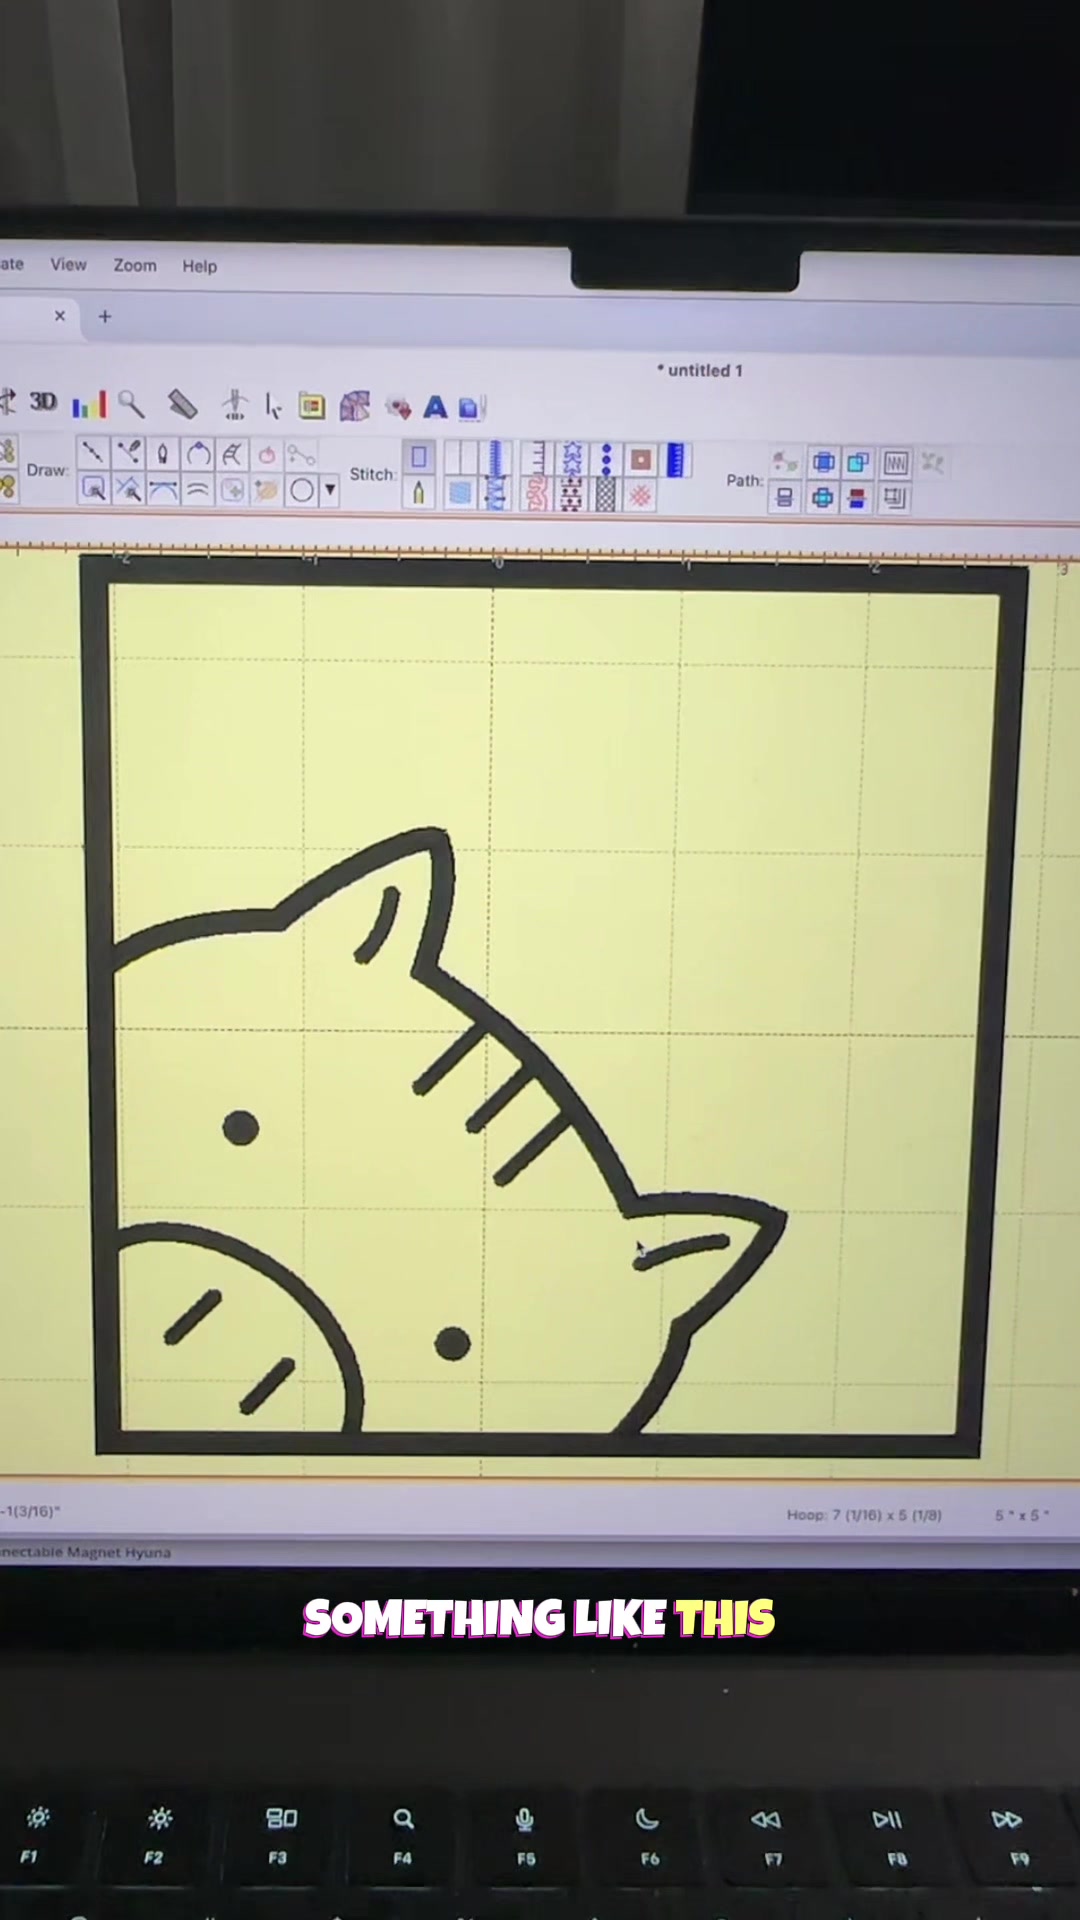1080x1920 pixels.
Task: Click the ruler measure tool
Action: (x=182, y=404)
